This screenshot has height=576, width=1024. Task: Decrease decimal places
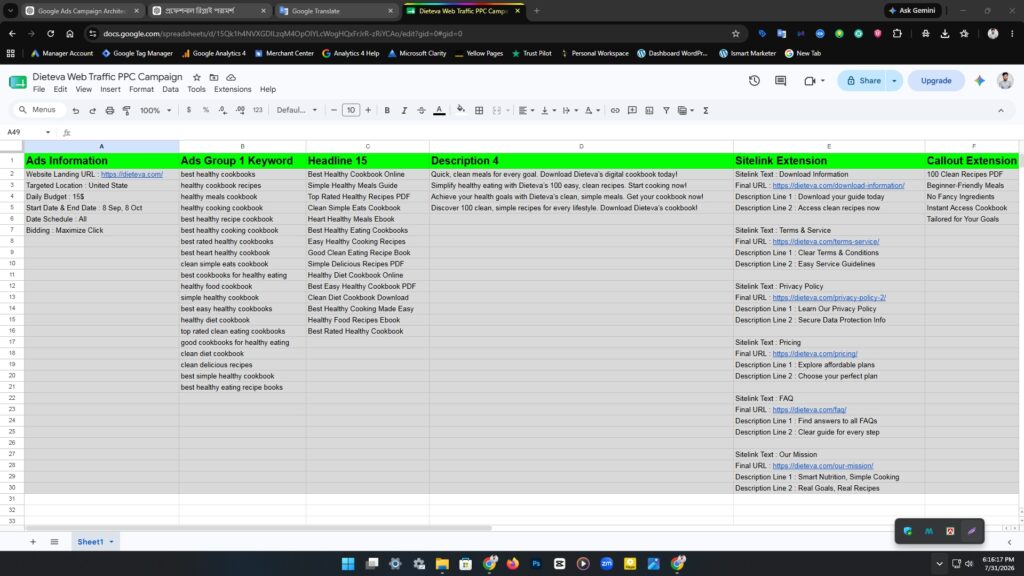(x=223, y=110)
